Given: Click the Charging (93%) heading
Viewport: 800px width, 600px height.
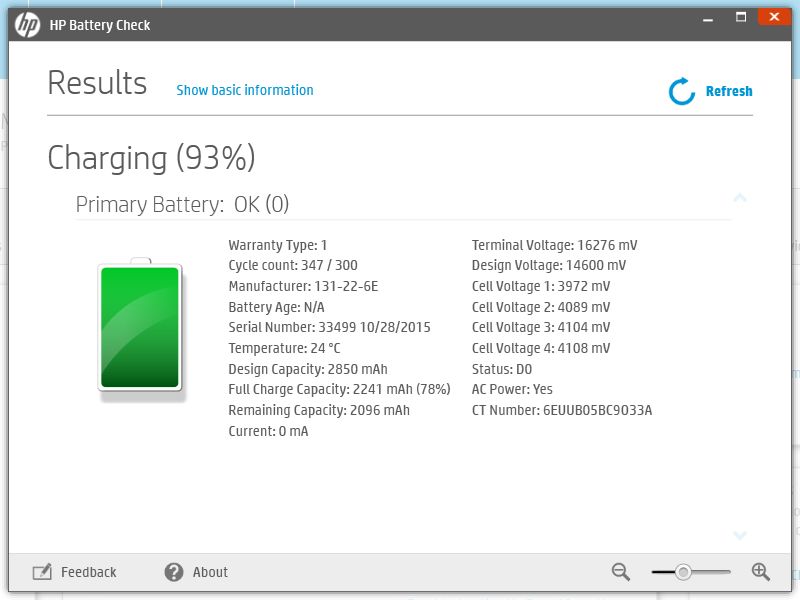Looking at the screenshot, I should click(151, 158).
